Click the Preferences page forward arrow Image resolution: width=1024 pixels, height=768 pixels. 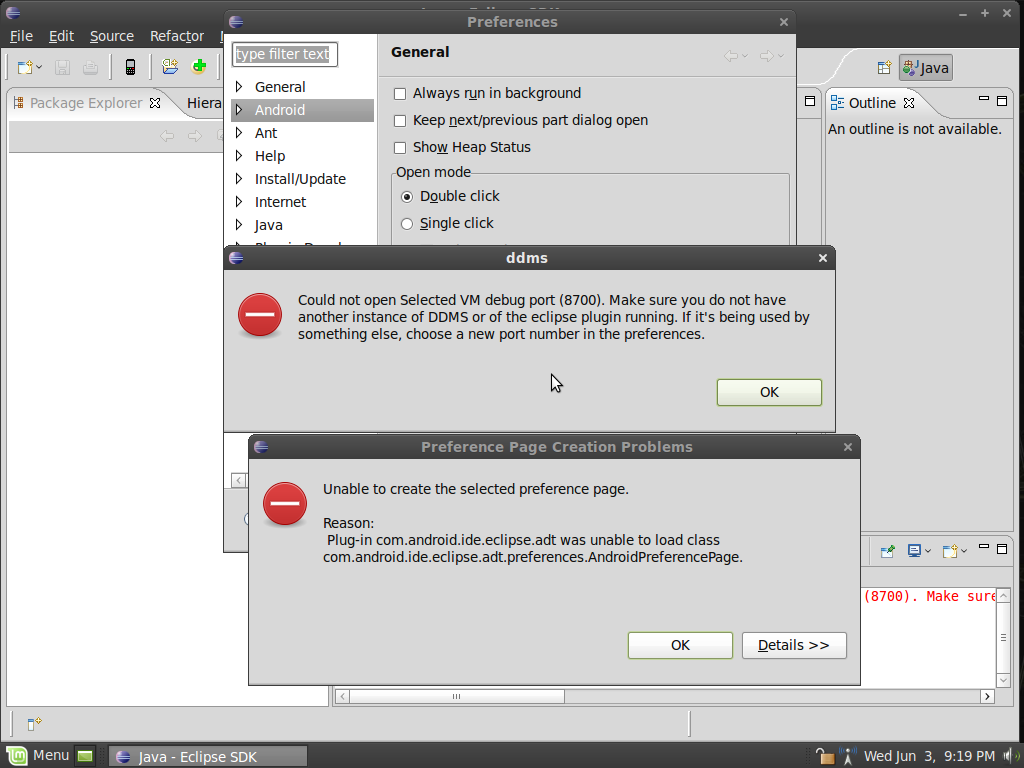coord(767,56)
